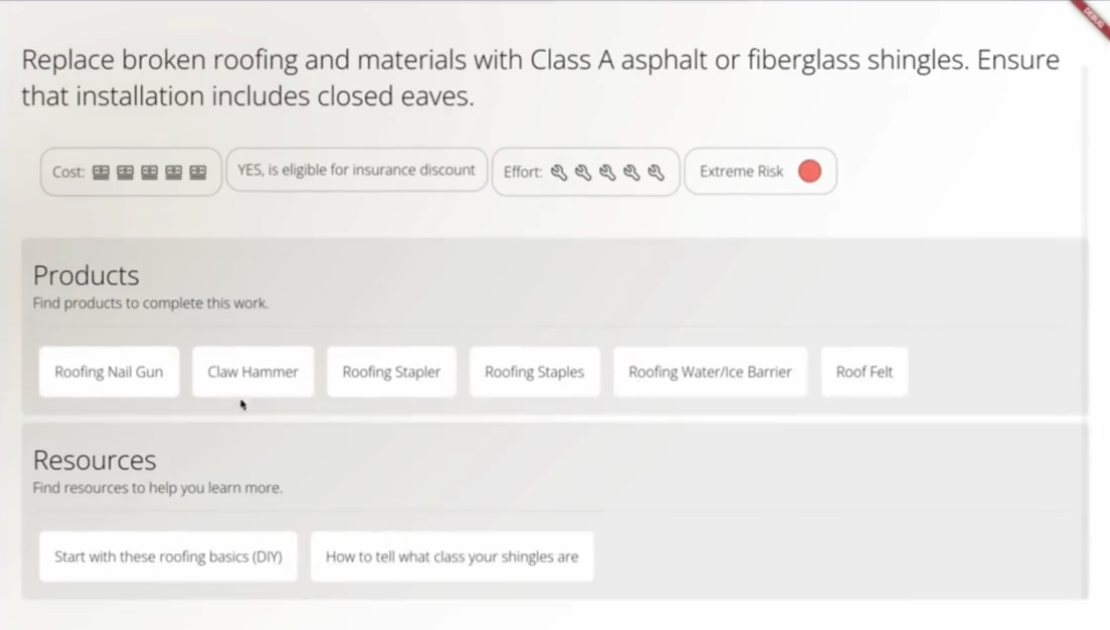Open the Roofing Stapler product

(x=391, y=372)
